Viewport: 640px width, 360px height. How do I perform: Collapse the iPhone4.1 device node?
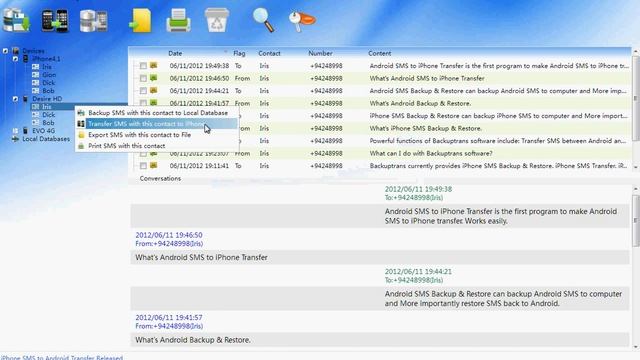click(x=15, y=59)
